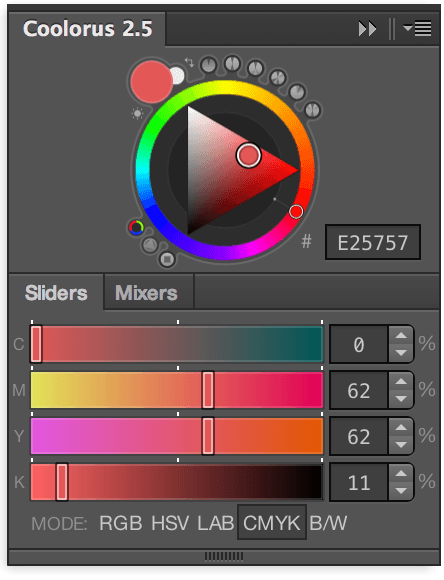Screen dimensions: 444x580
Task: Click the sun brightness icon near wheel
Action: click(137, 113)
